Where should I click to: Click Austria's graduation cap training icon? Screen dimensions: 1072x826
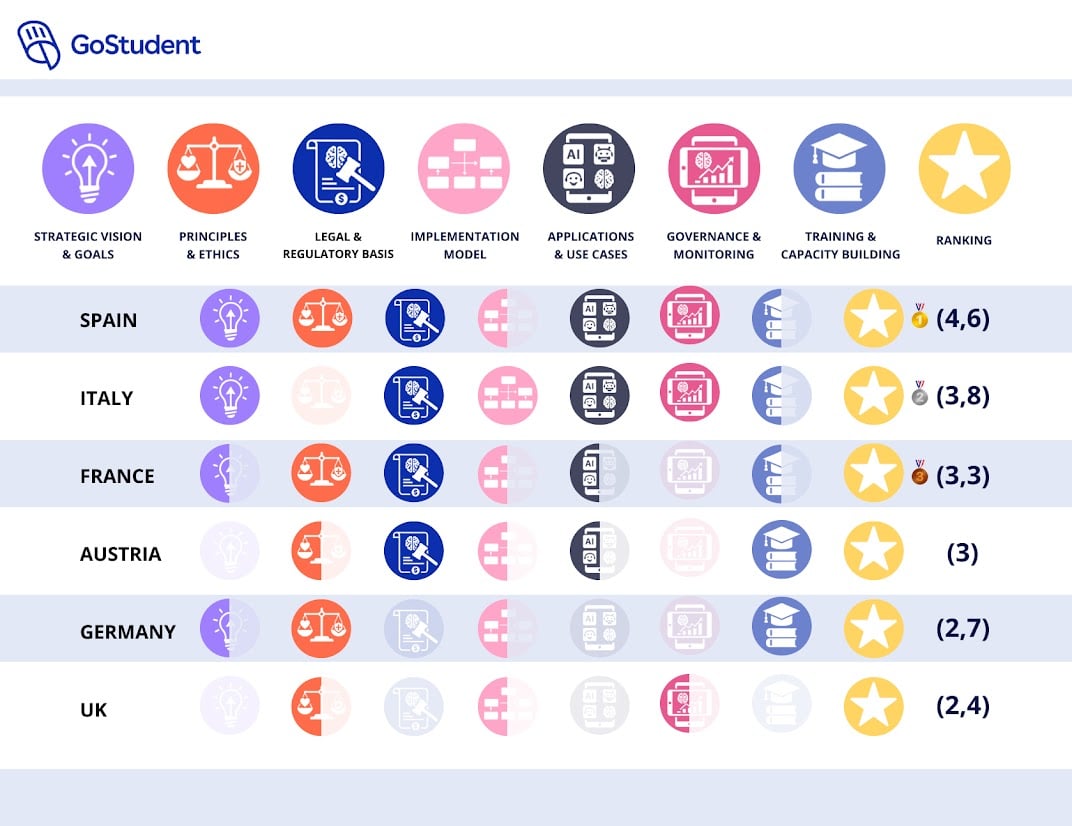pos(781,551)
